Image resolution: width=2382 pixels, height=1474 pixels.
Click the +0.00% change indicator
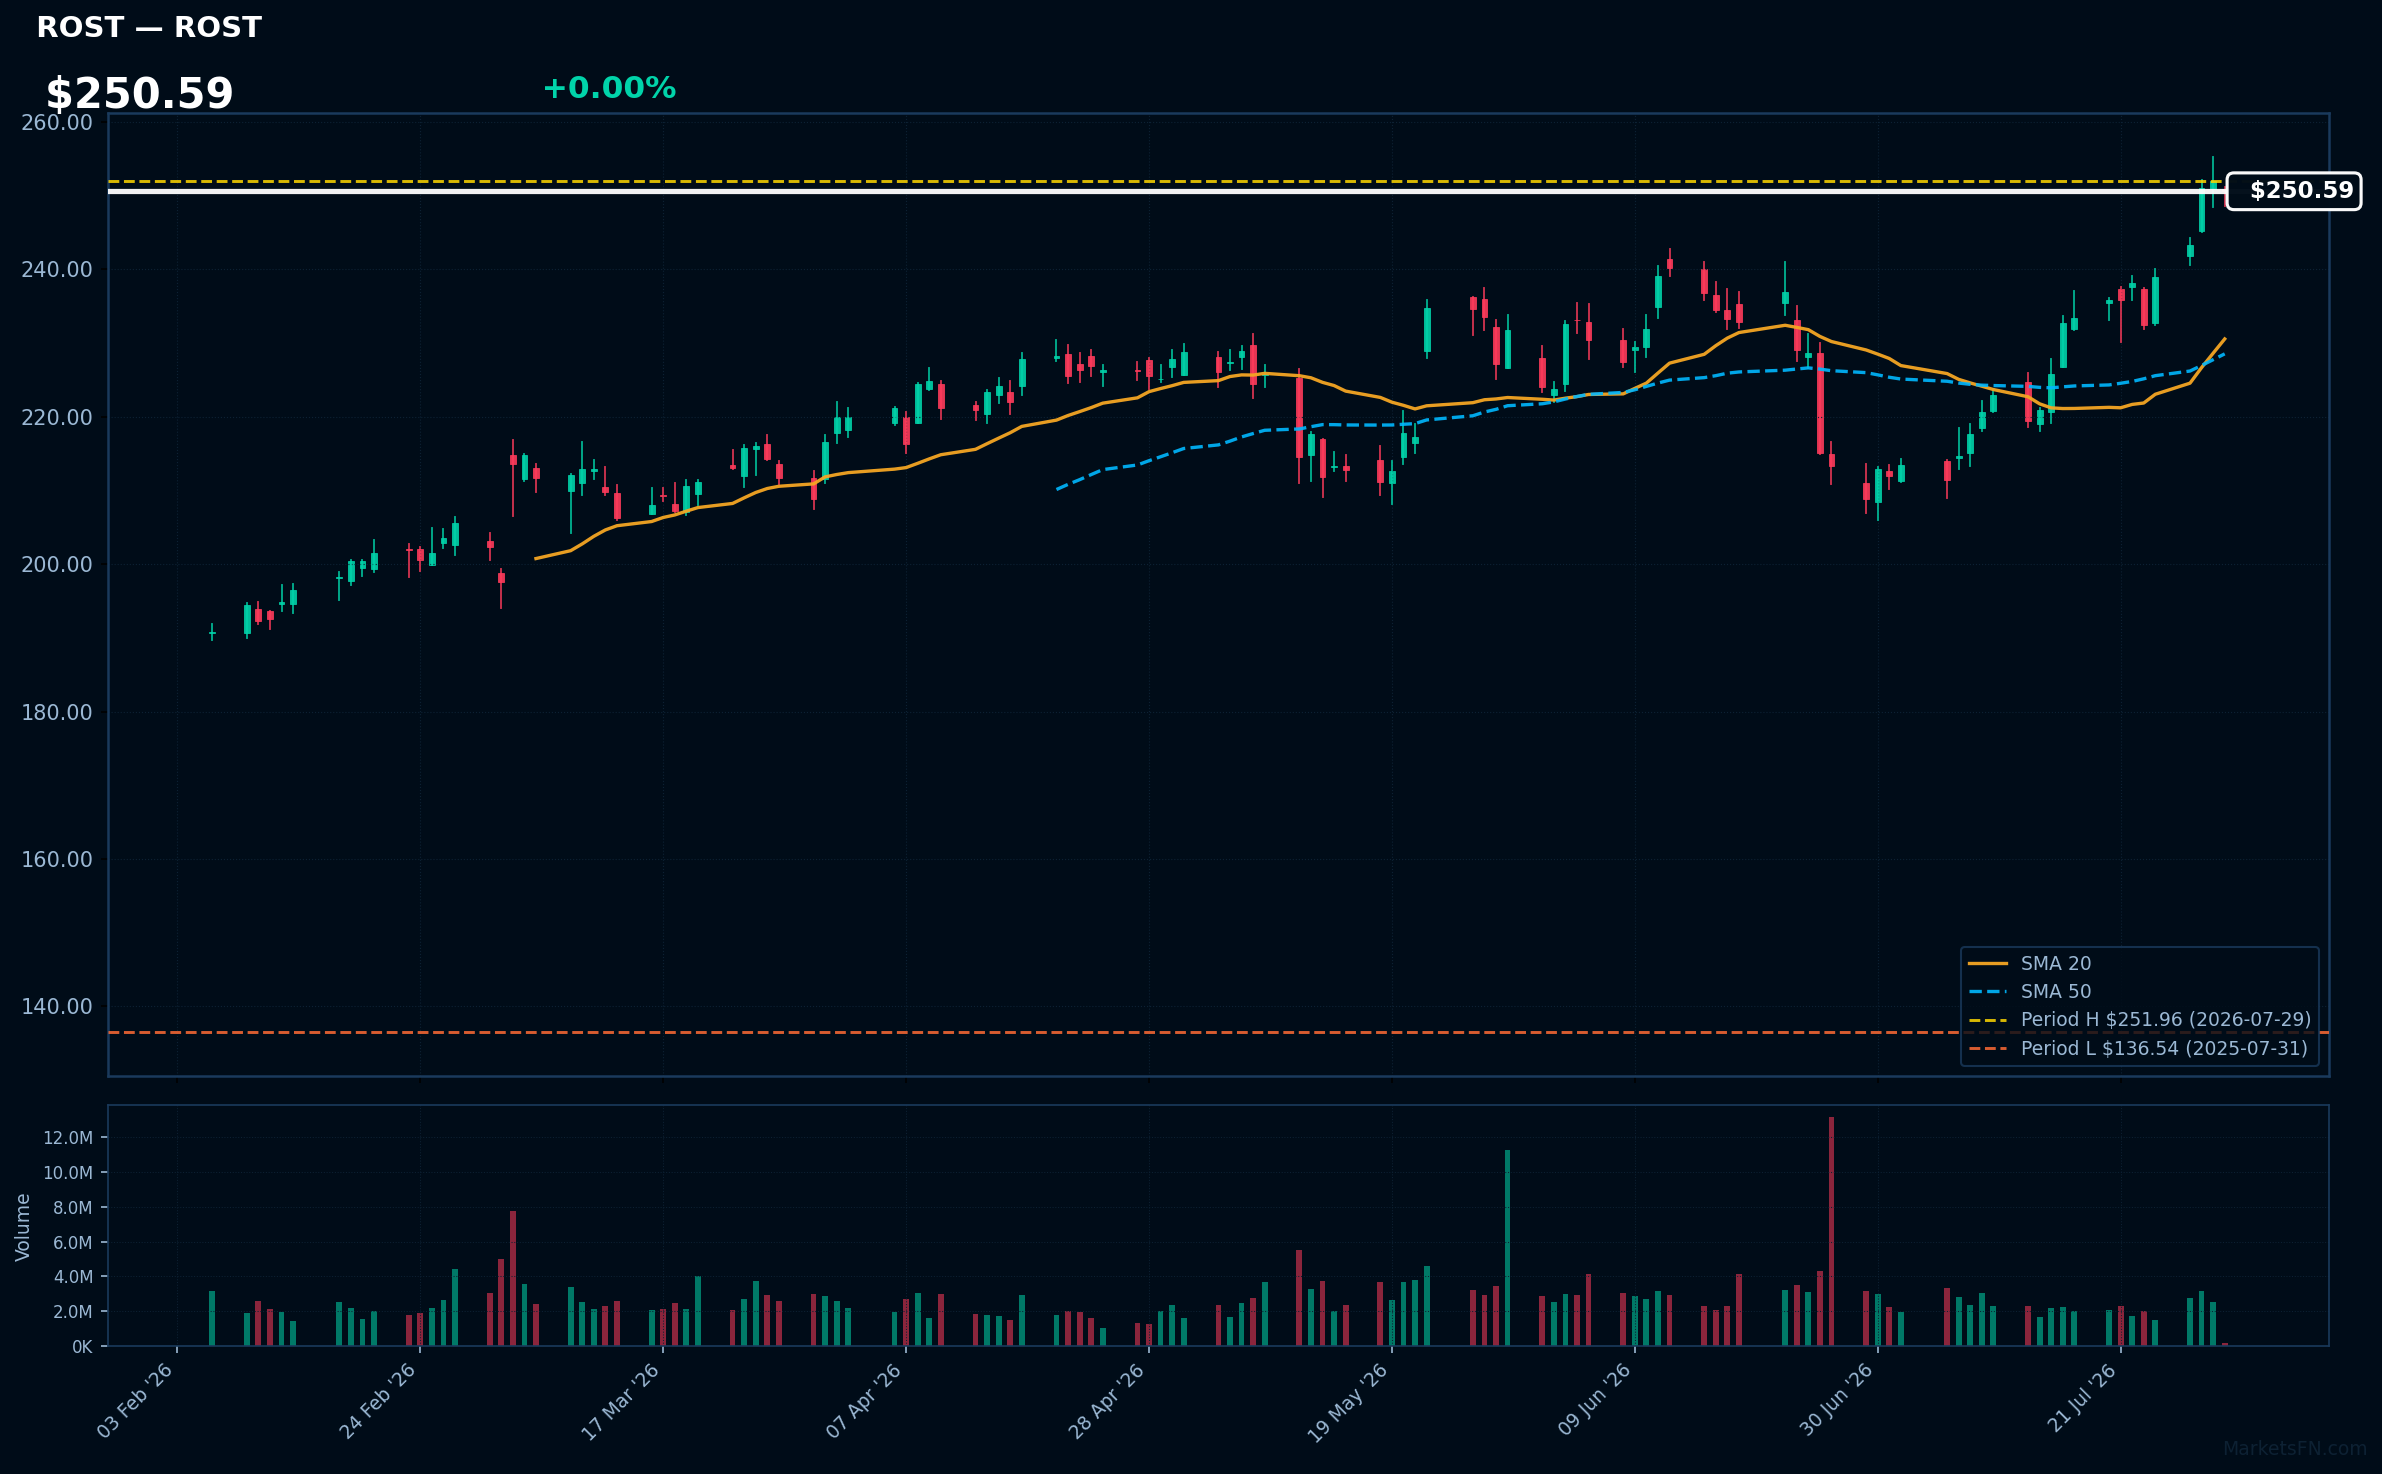point(609,88)
